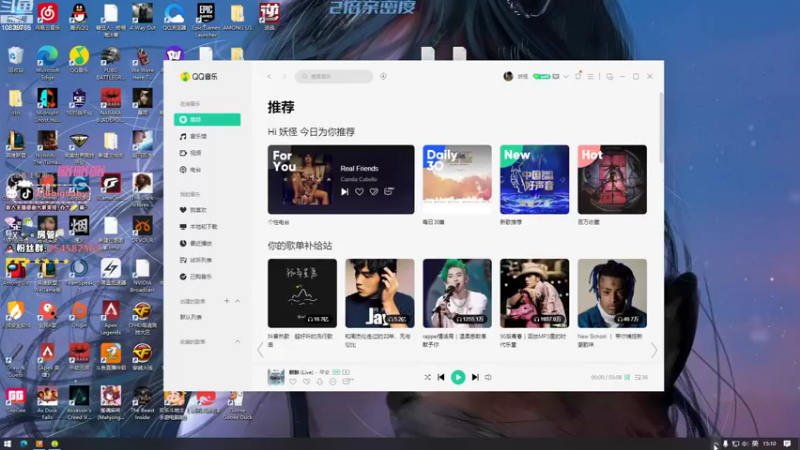
Task: Click the green play button
Action: point(458,377)
